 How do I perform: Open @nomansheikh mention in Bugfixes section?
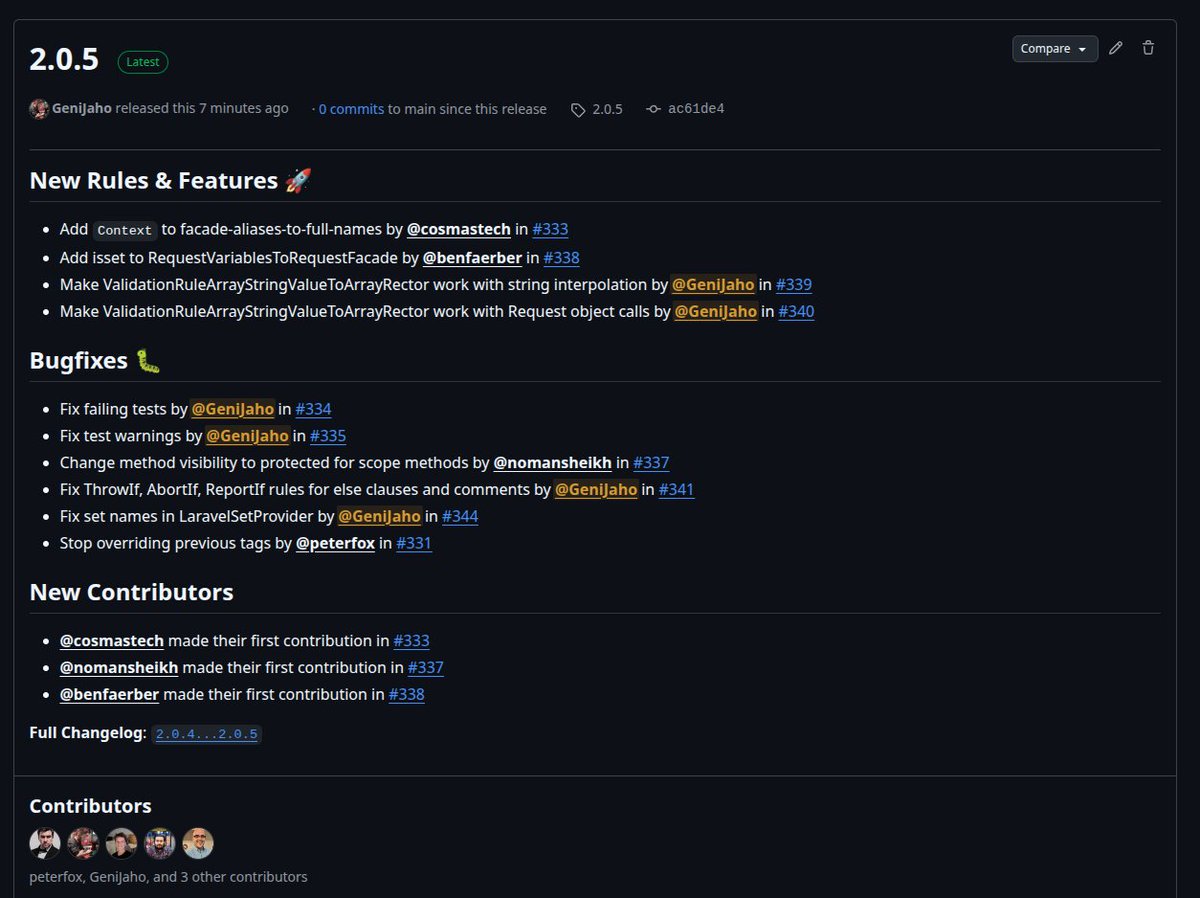coord(553,462)
